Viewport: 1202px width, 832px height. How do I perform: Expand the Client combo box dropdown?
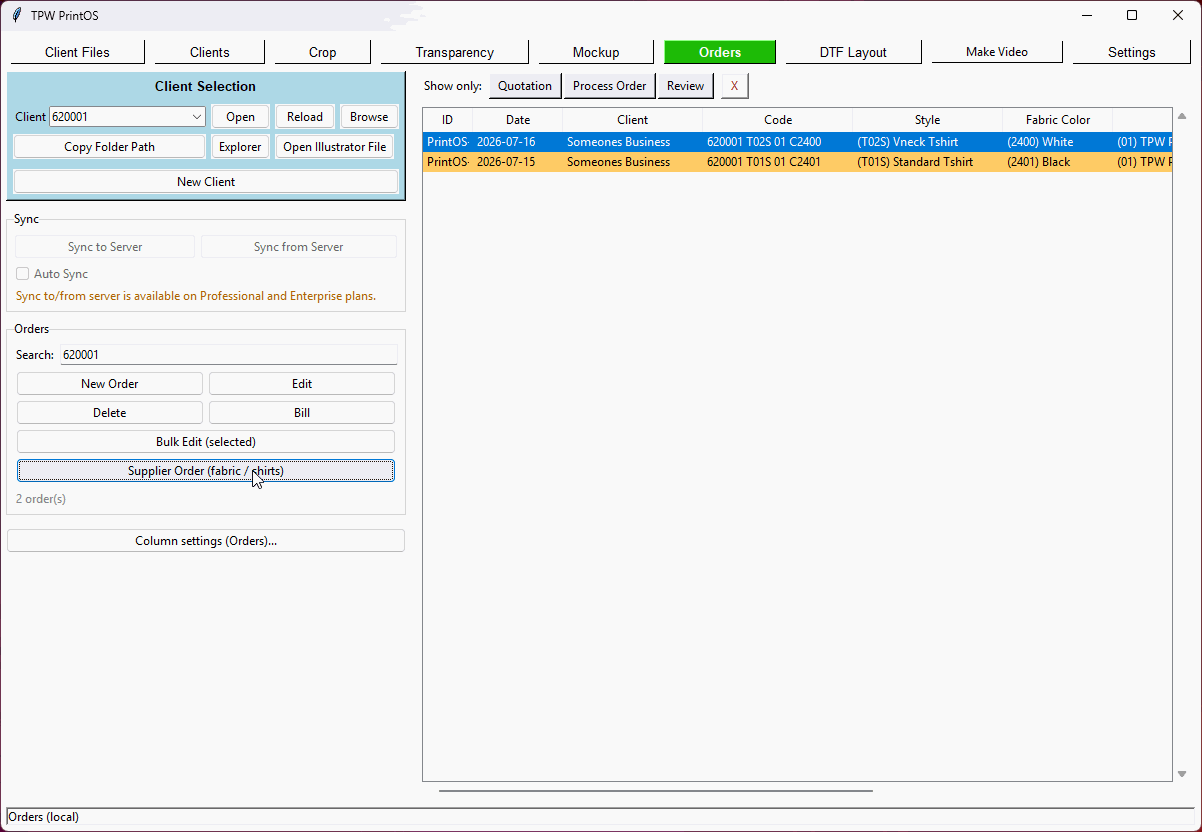pos(197,117)
